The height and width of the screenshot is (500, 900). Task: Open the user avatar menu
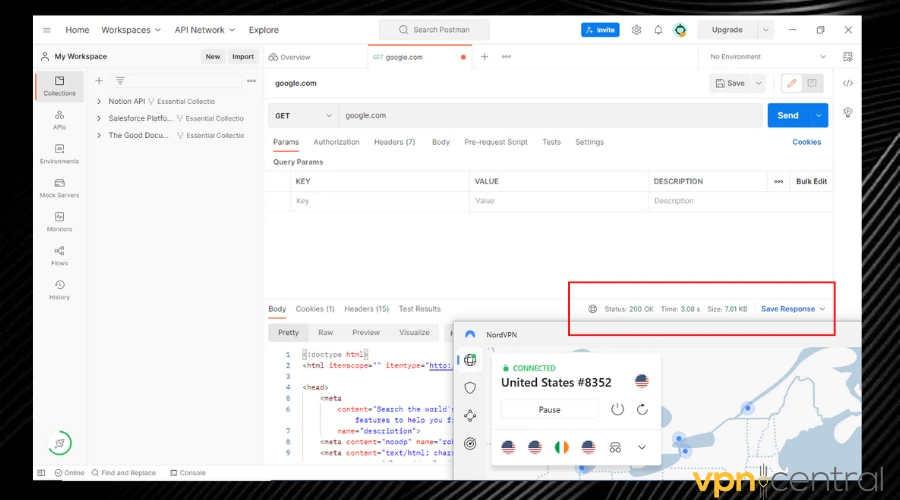coord(680,30)
